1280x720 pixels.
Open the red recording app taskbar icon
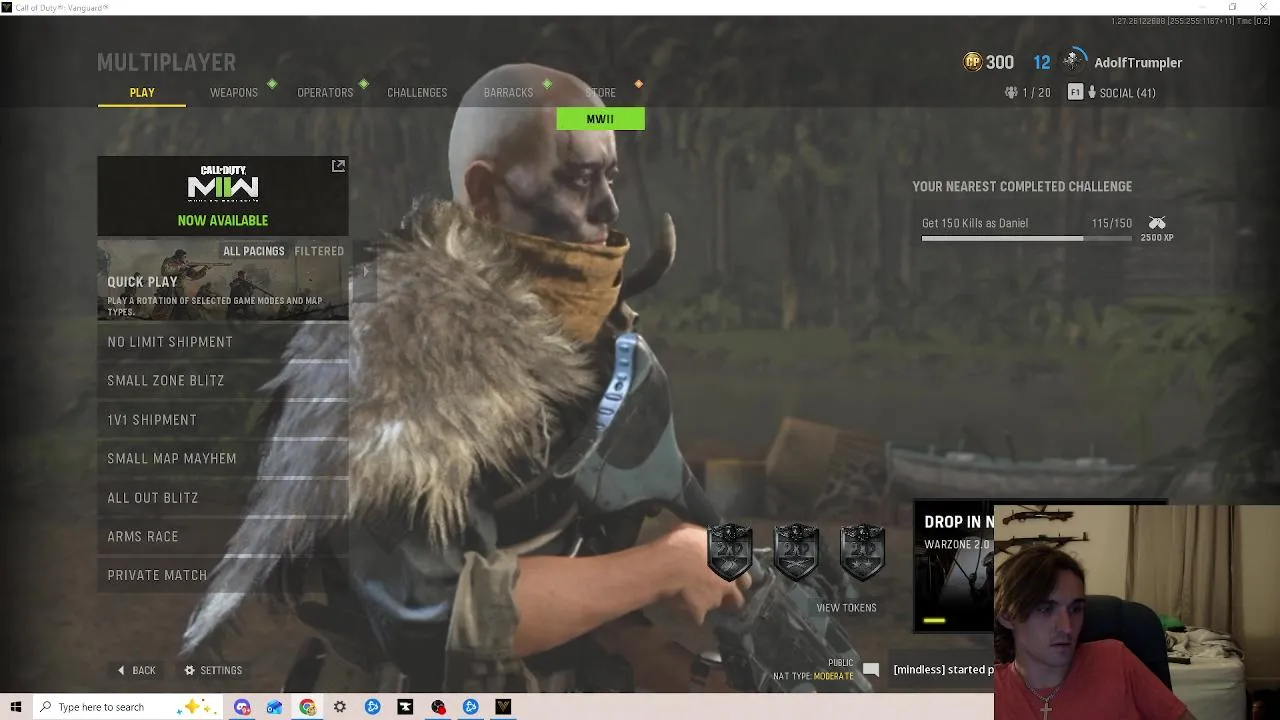coord(438,707)
